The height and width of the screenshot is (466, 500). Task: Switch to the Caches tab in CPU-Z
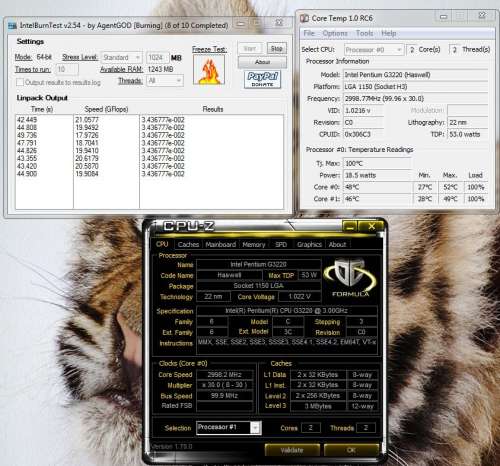(x=188, y=244)
